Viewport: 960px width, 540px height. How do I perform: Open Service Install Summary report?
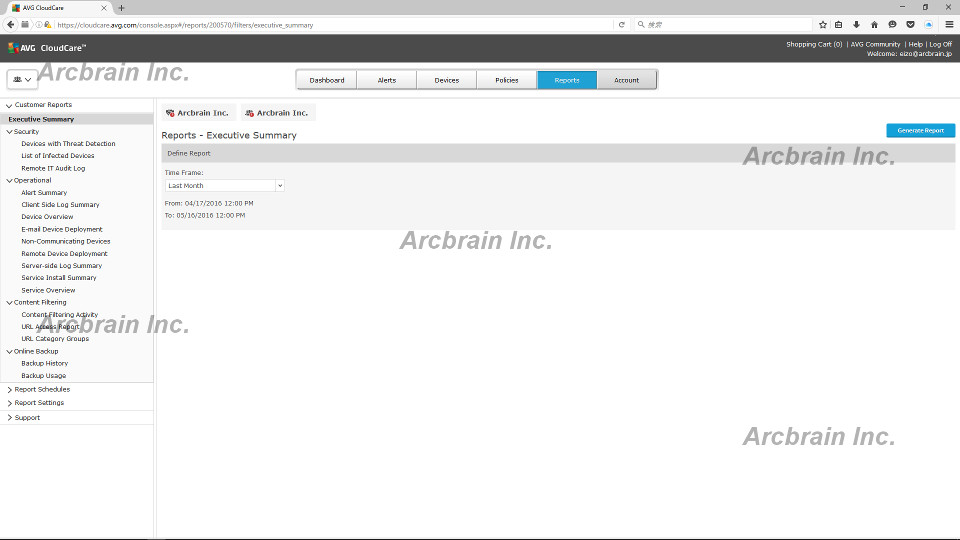pos(59,278)
